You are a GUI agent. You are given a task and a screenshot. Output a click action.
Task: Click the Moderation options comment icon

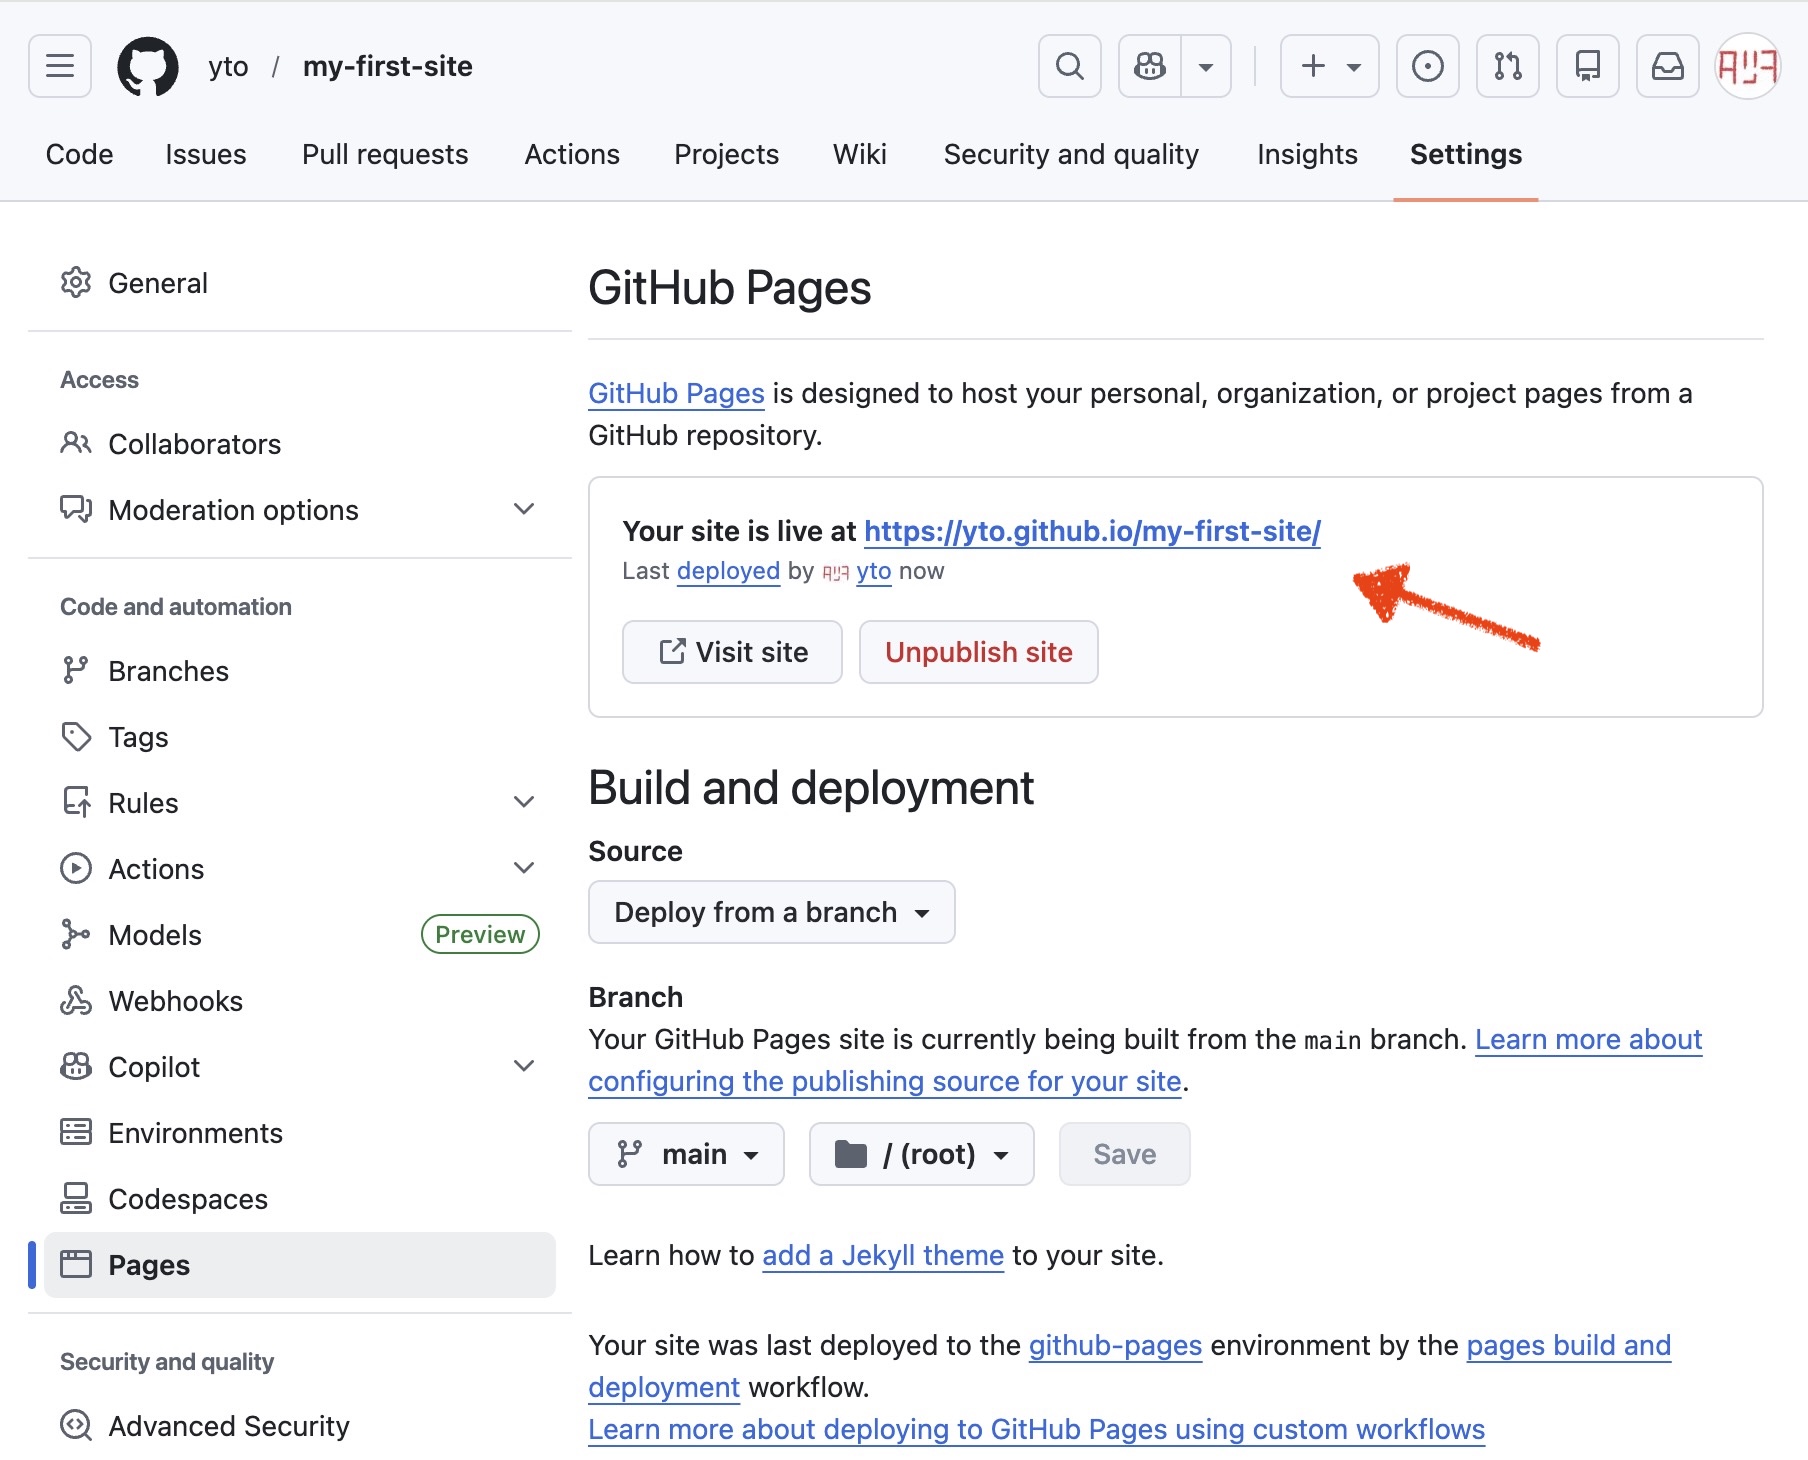pos(76,509)
